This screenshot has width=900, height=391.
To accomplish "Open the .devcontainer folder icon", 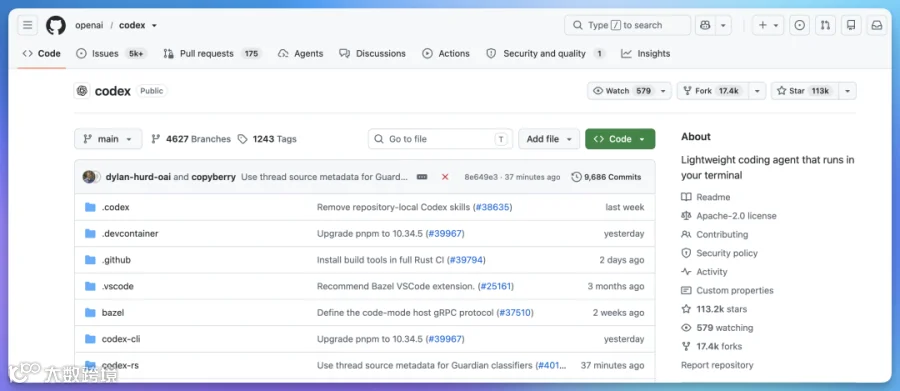I will [x=90, y=234].
